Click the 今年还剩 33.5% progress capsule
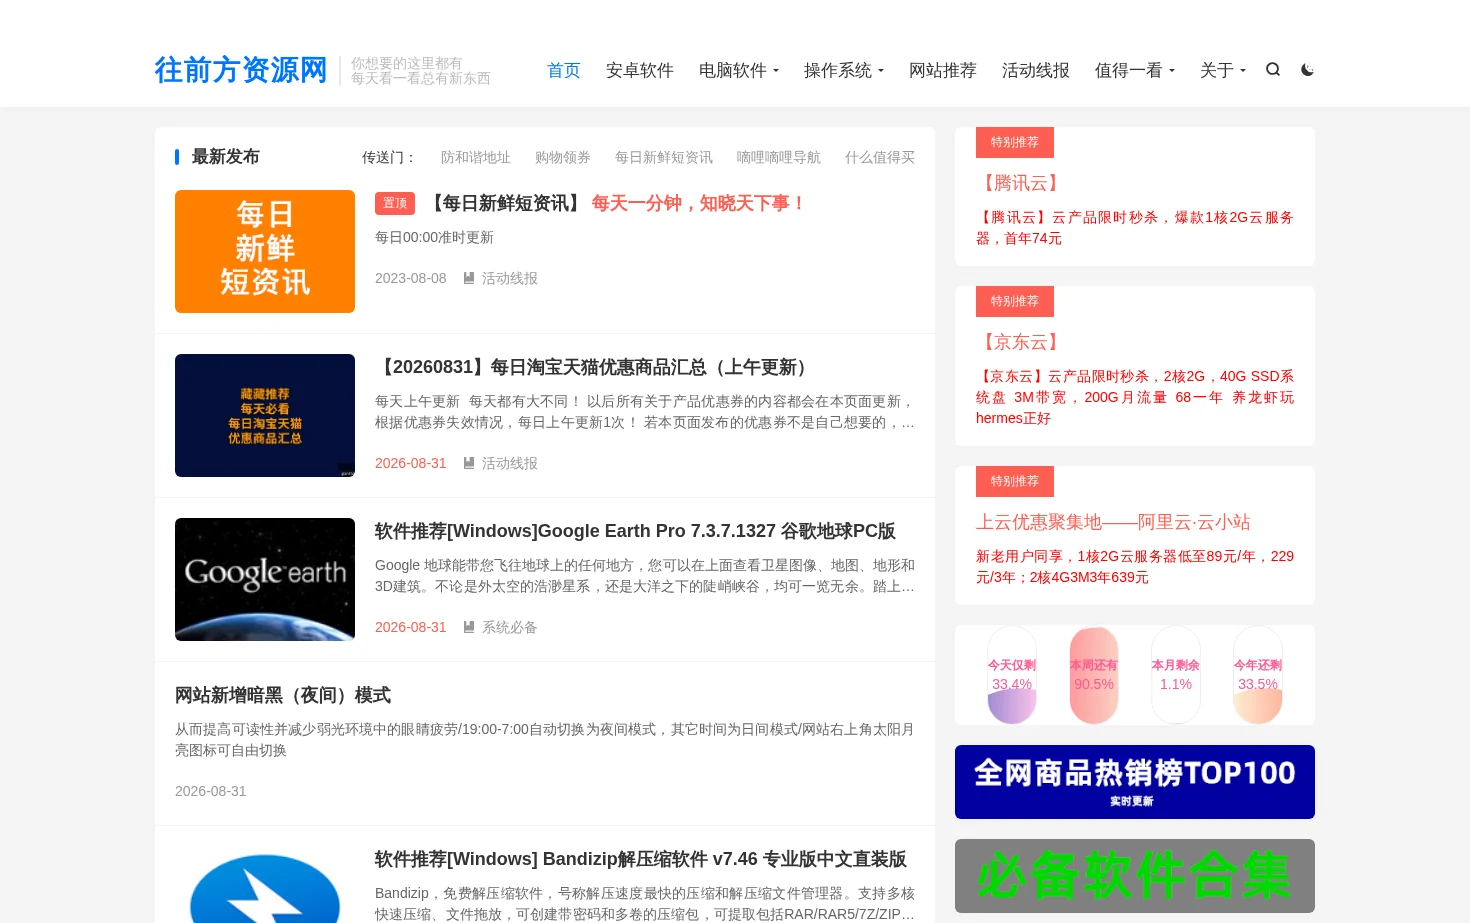The image size is (1470, 923). coord(1258,675)
